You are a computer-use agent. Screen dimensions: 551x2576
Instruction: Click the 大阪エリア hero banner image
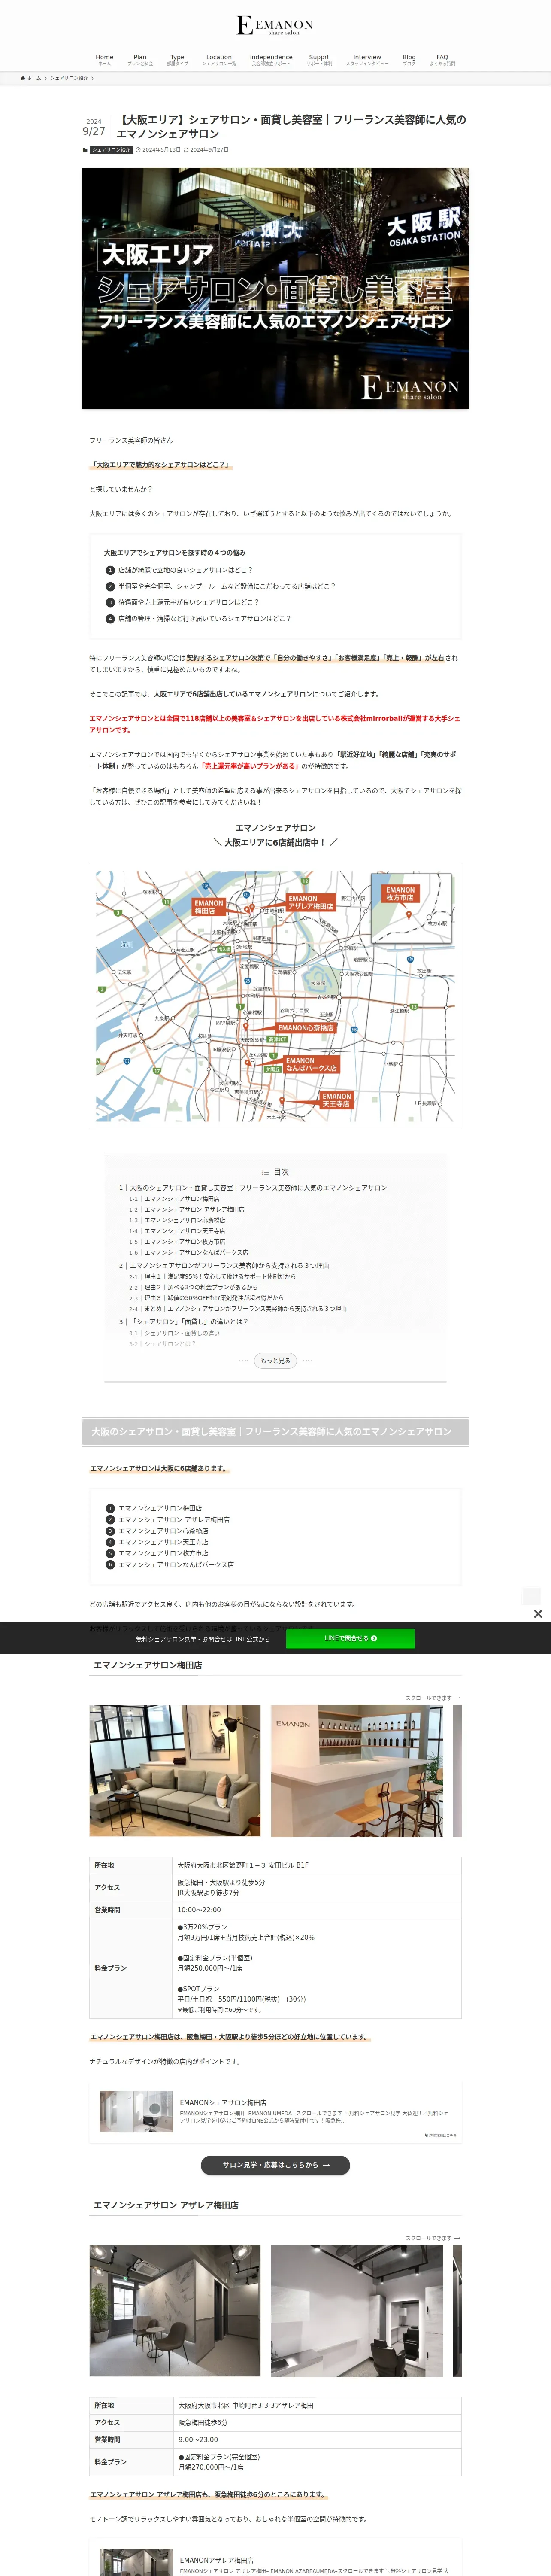pos(275,288)
